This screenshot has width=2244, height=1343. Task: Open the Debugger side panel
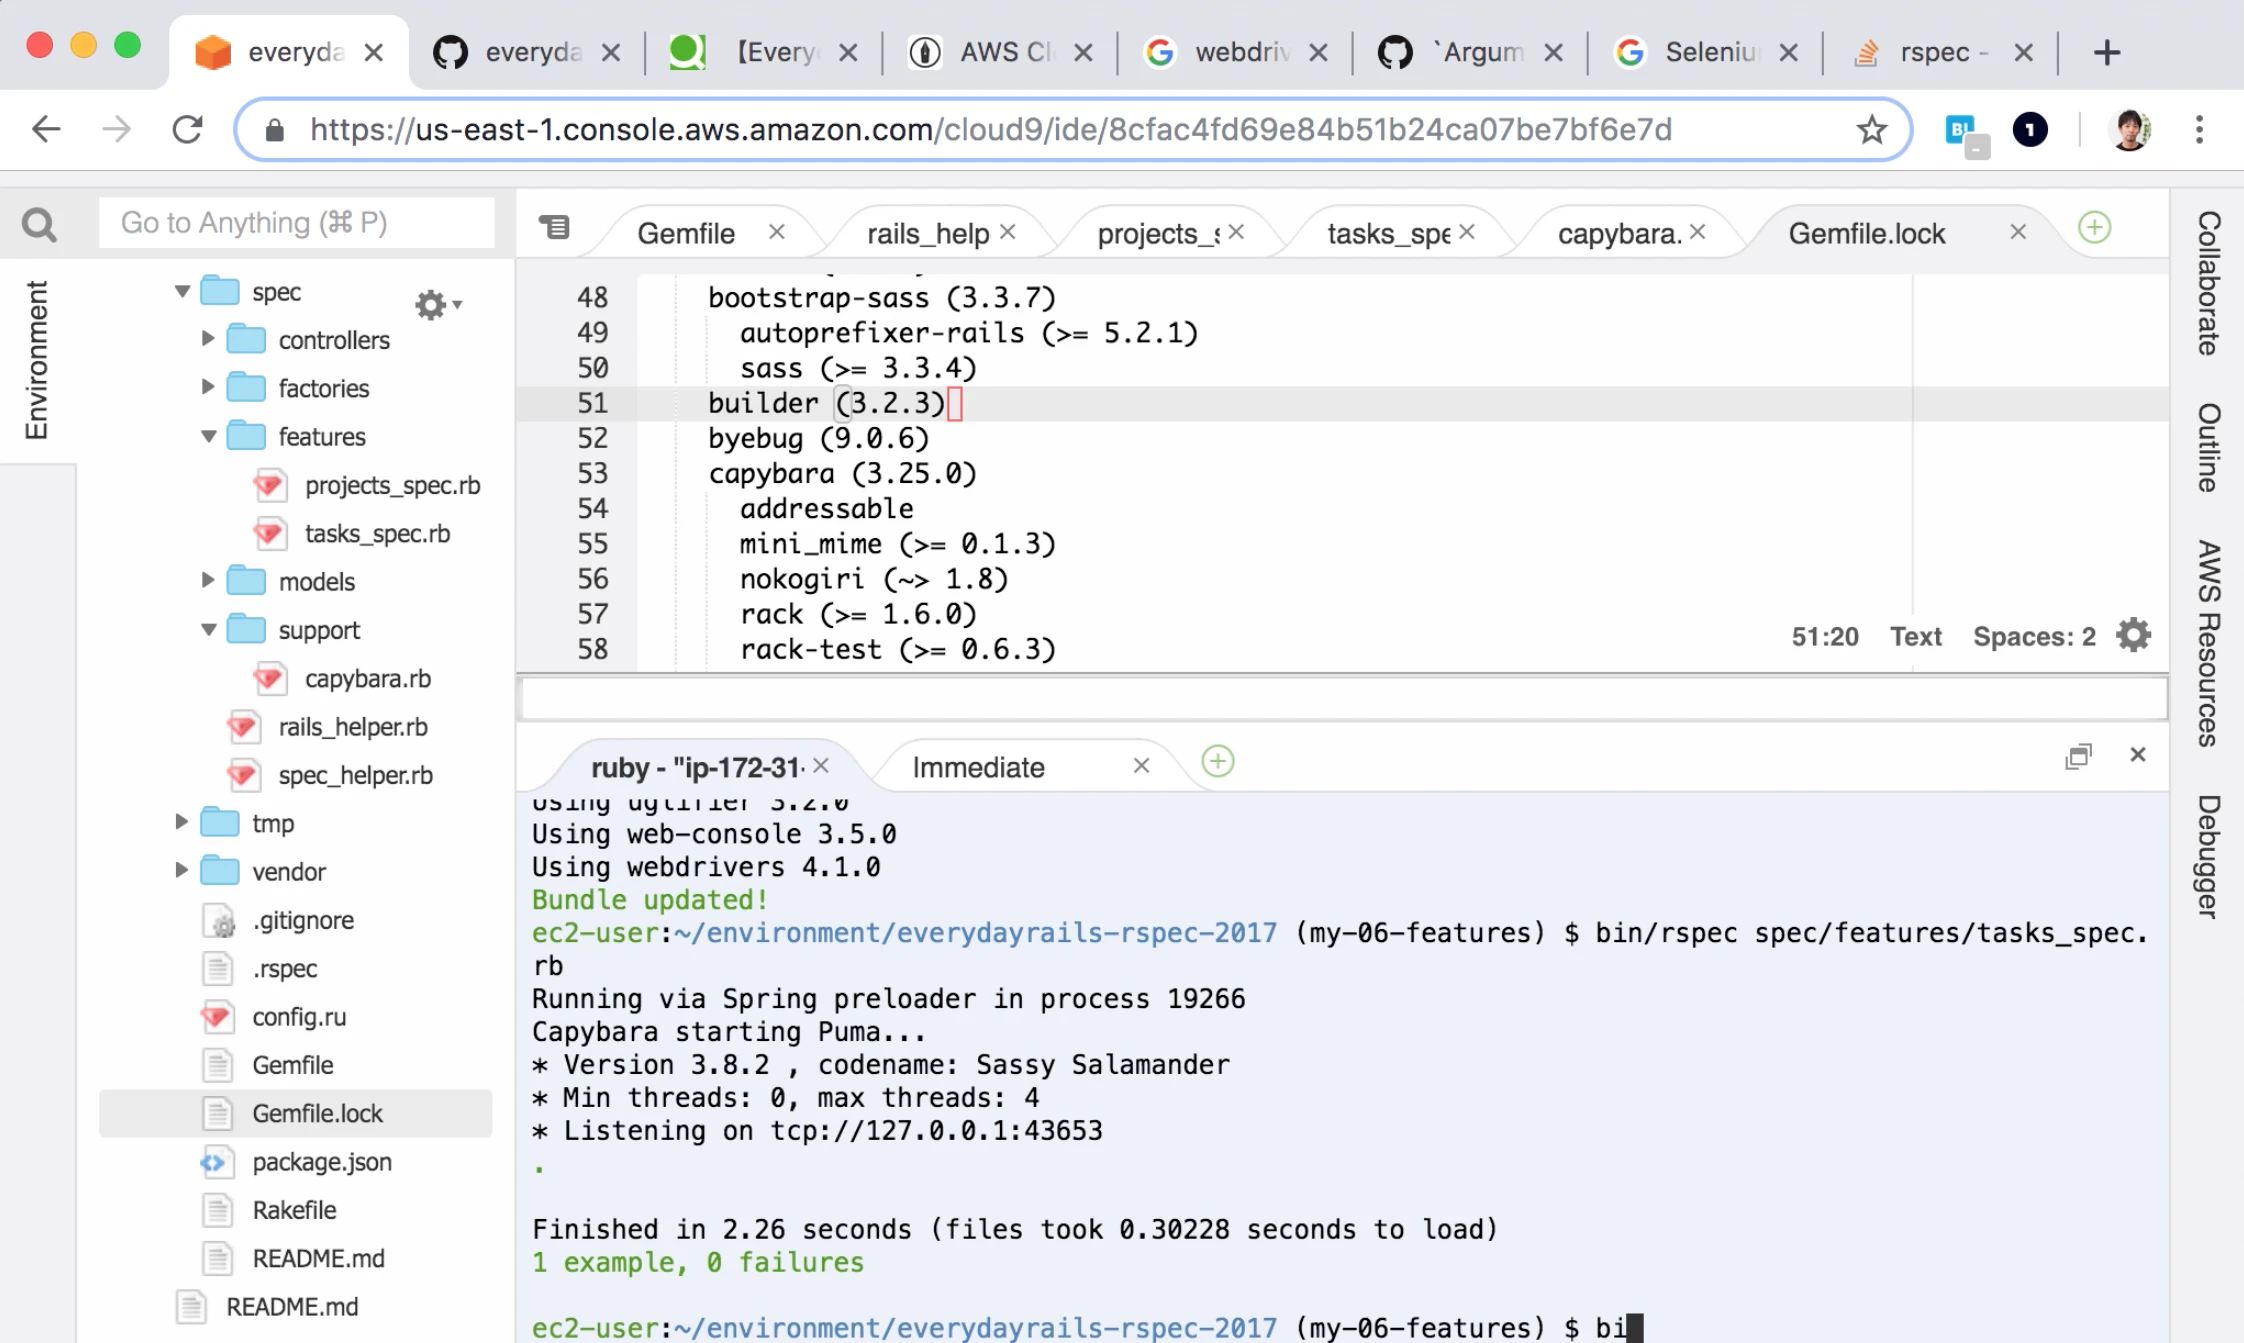click(x=2209, y=856)
